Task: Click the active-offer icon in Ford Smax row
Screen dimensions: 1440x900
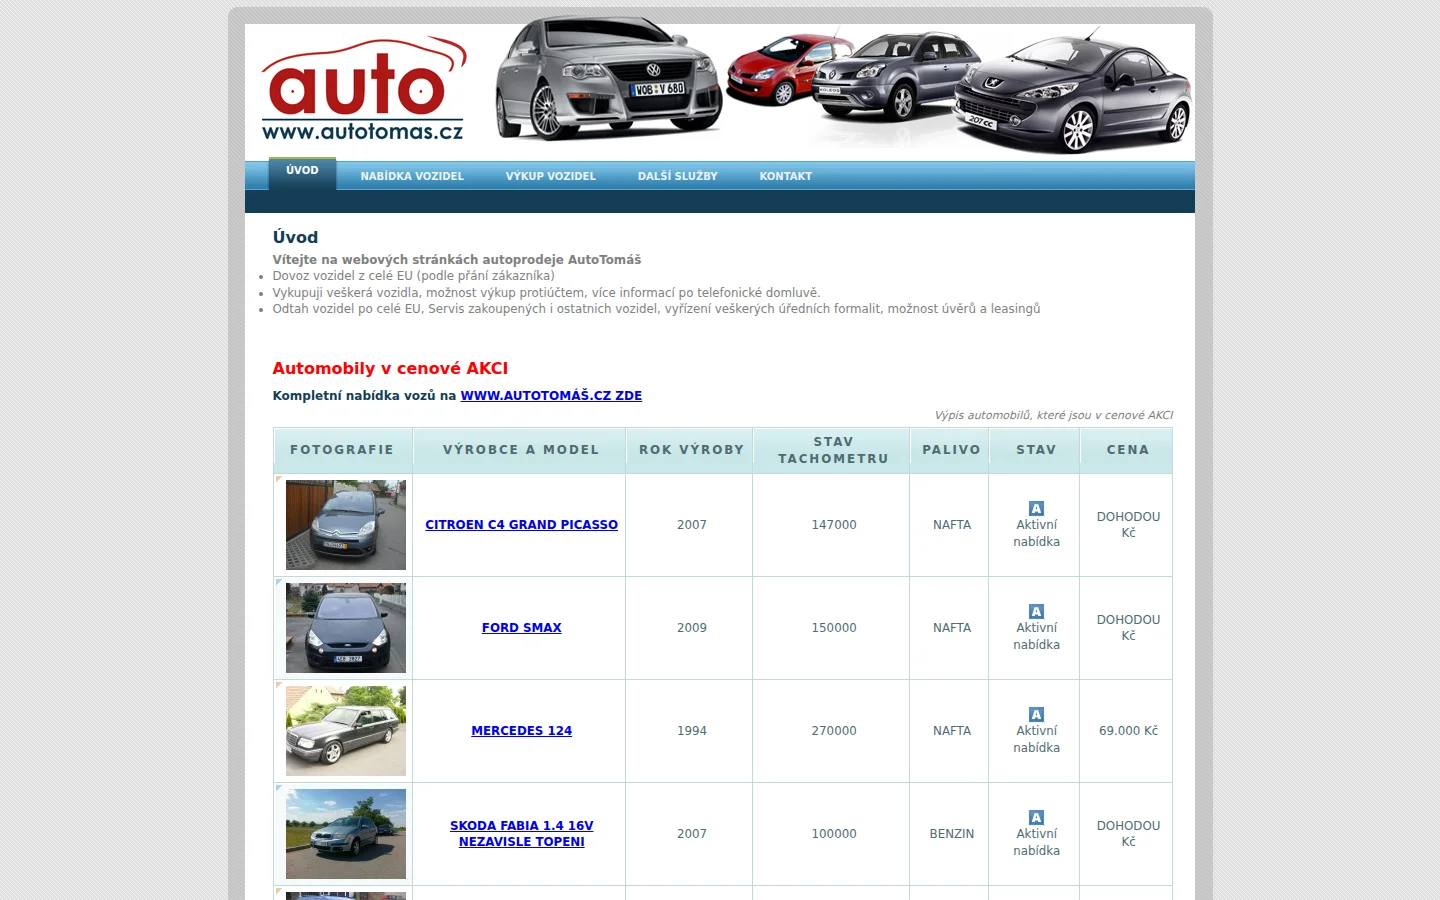Action: [1036, 612]
